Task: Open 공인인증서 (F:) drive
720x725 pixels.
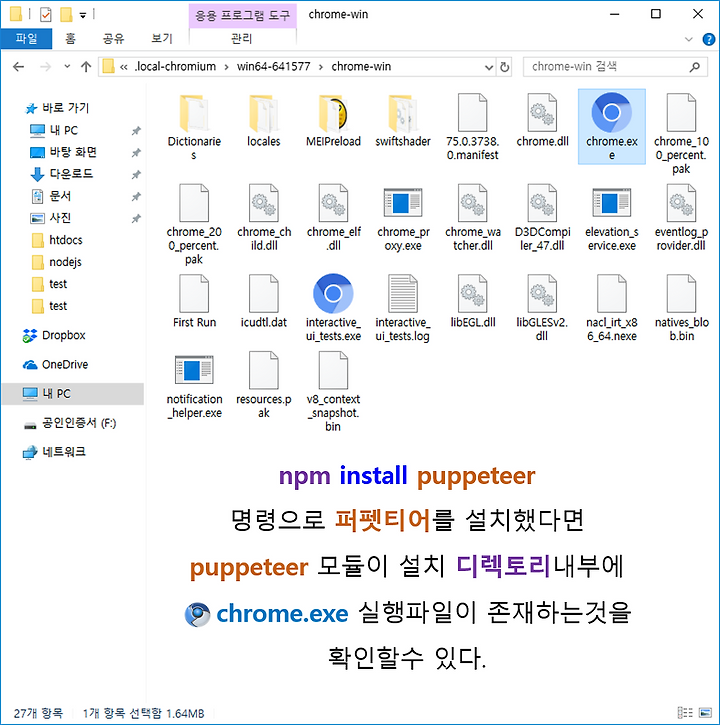Action: [x=79, y=423]
